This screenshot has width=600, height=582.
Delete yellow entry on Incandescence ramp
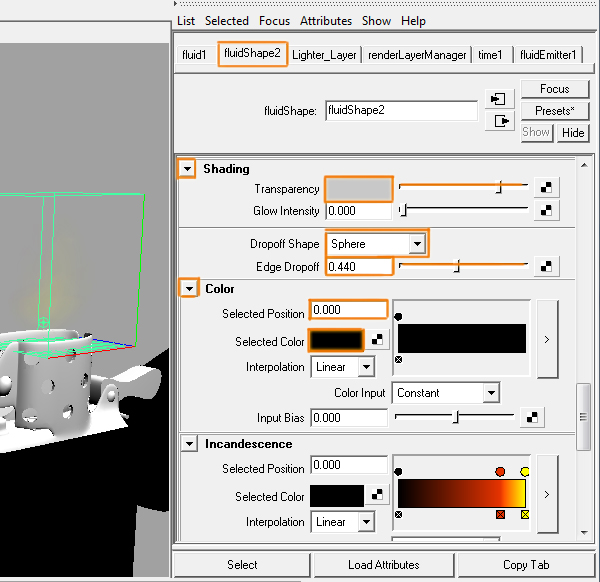tap(525, 514)
